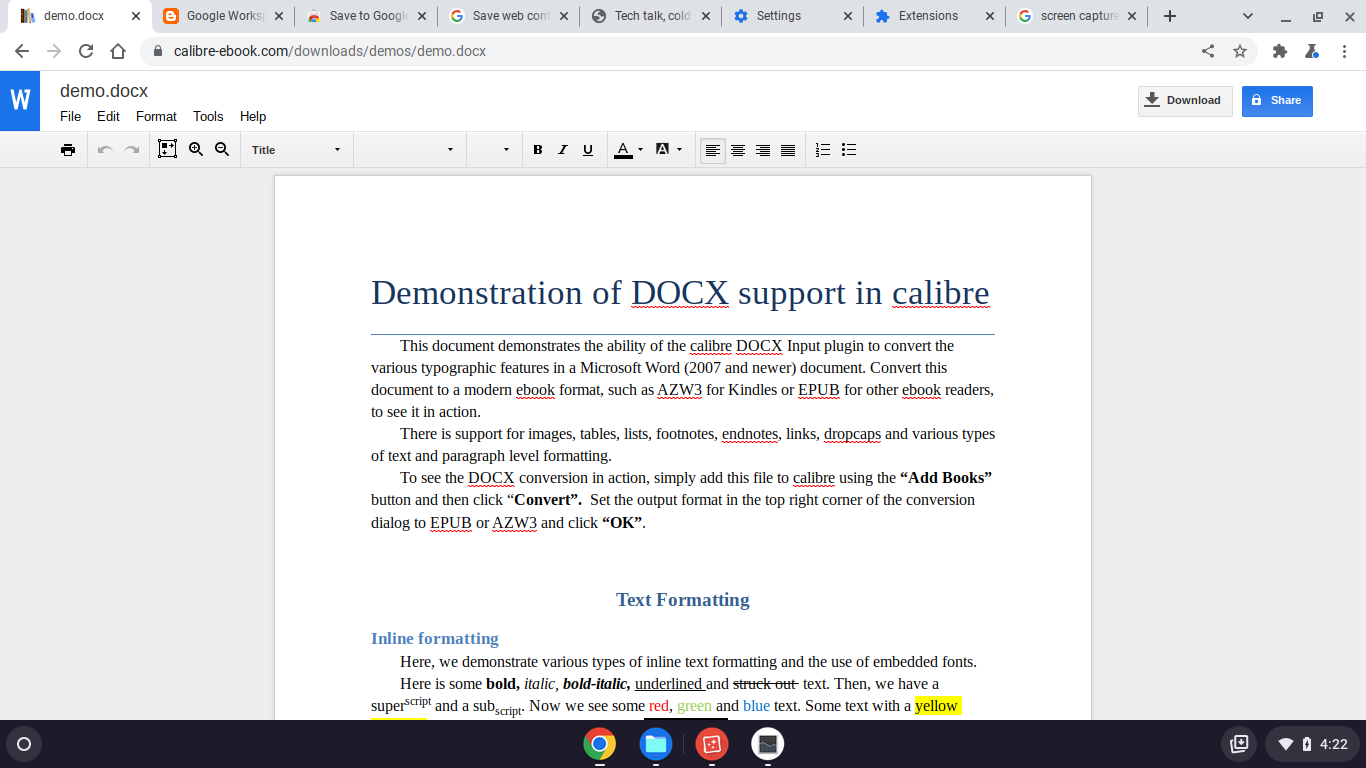Open the font family dropdown

(408, 149)
